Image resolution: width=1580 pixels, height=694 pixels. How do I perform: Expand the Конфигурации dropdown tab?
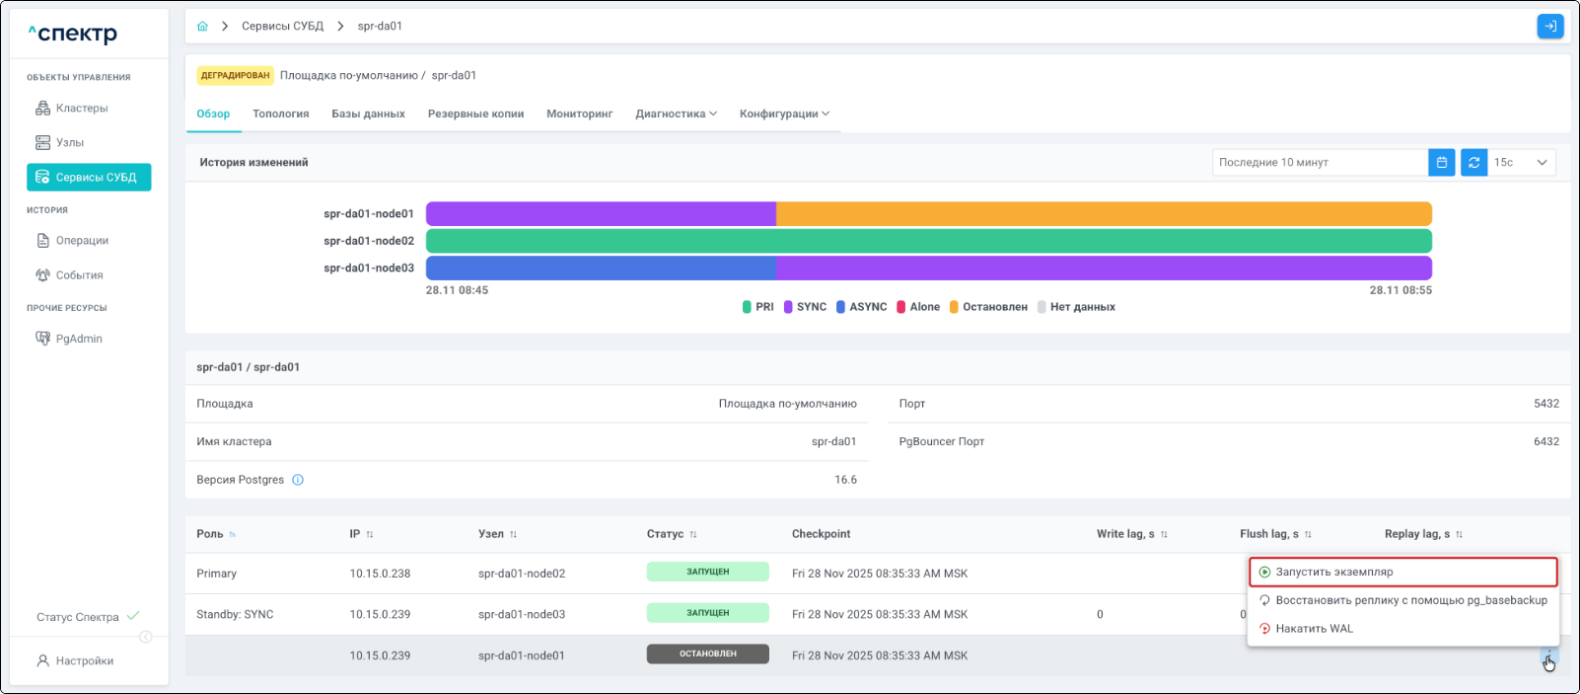[x=784, y=114]
